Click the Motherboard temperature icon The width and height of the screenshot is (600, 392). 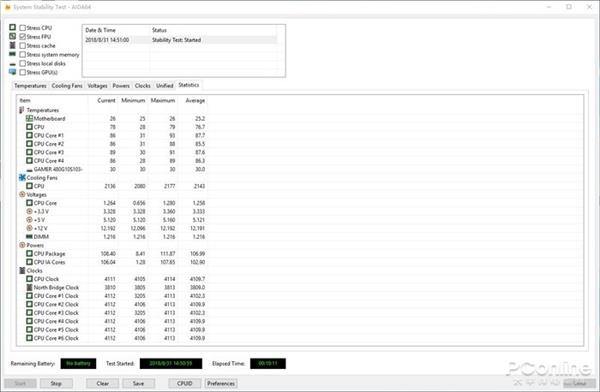pyautogui.click(x=29, y=118)
